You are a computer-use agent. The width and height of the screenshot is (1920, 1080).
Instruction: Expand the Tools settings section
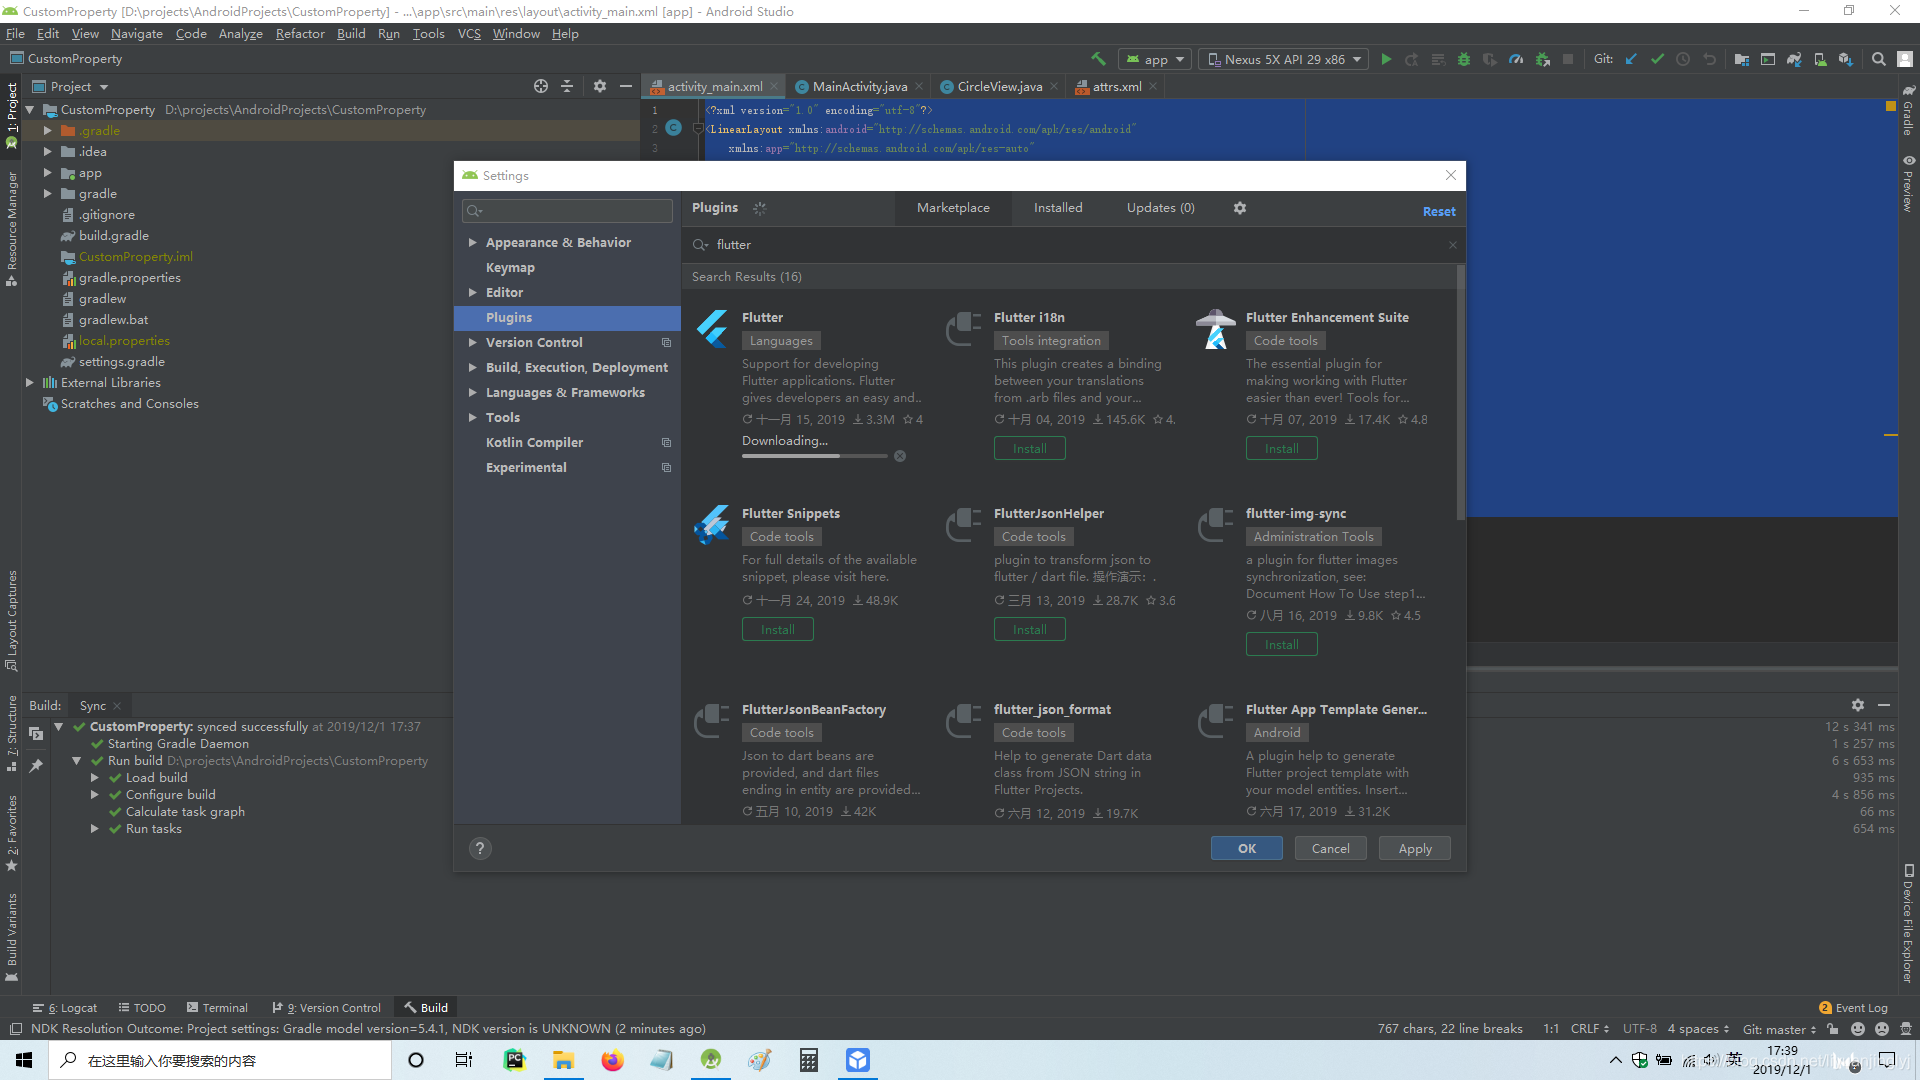(x=472, y=417)
